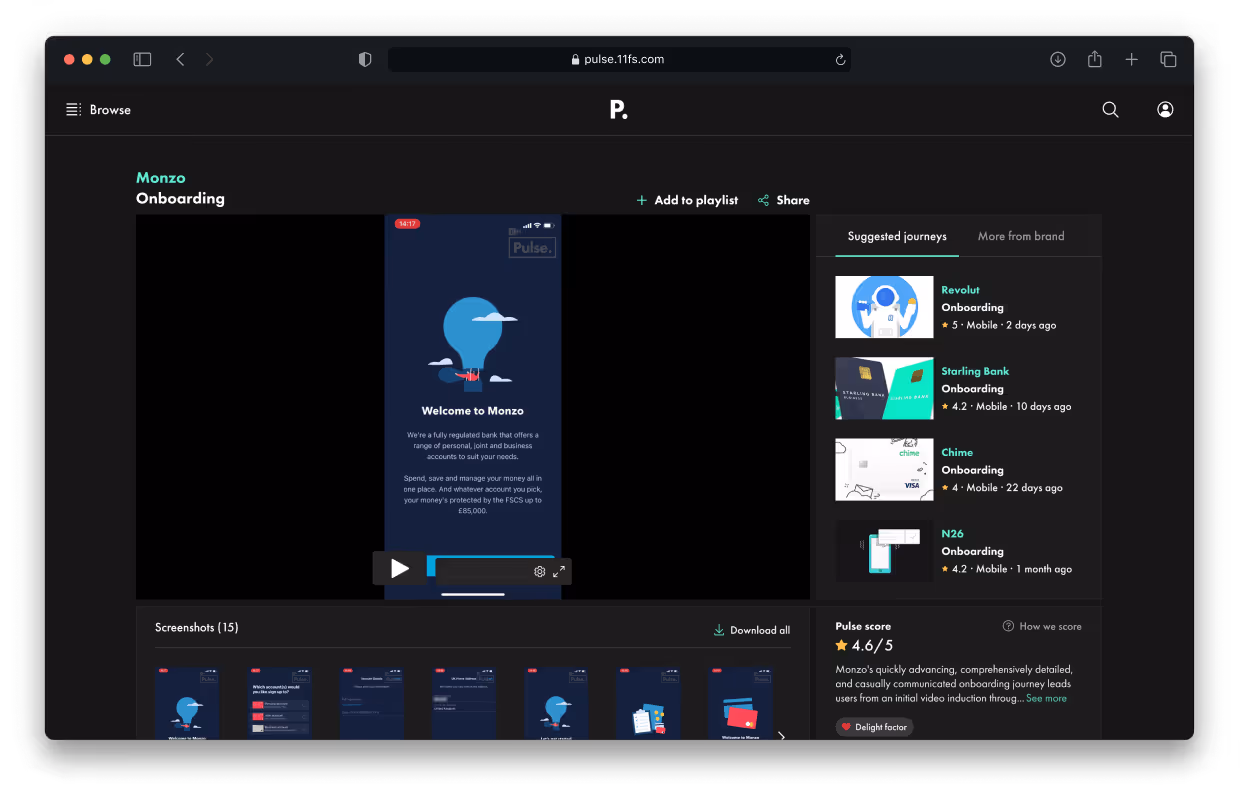Select the Suggested journeys tab
The height and width of the screenshot is (794, 1240).
897,236
